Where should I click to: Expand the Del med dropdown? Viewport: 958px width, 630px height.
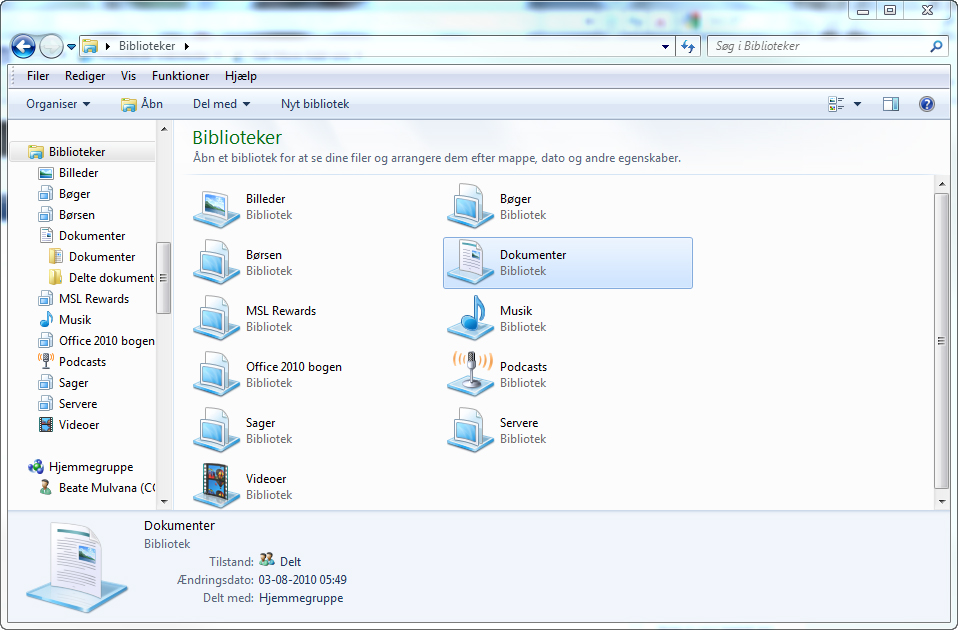coord(221,104)
